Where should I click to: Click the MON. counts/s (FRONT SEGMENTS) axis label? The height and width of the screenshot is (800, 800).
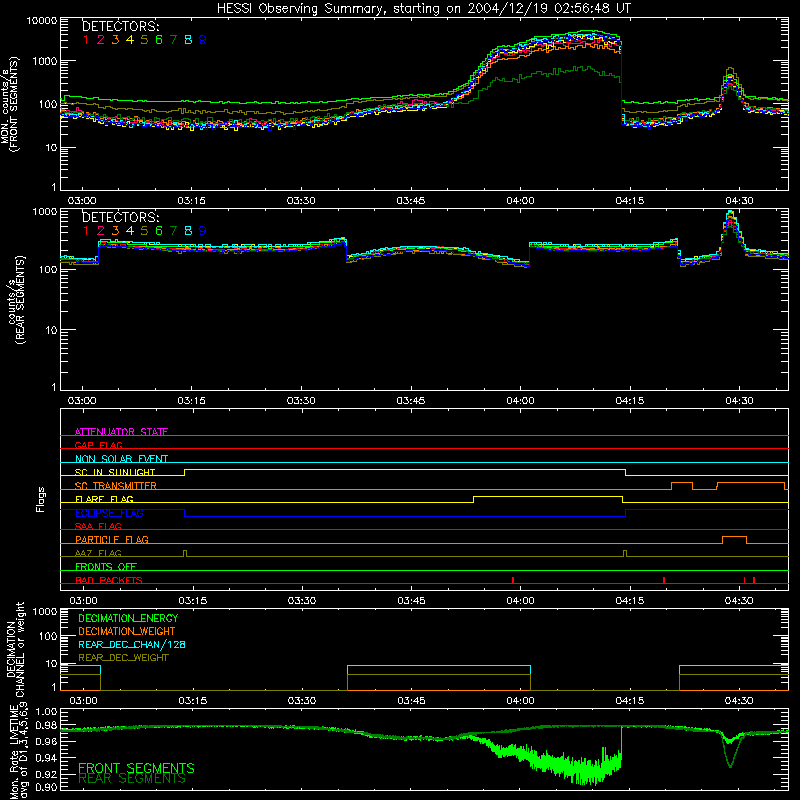point(10,104)
